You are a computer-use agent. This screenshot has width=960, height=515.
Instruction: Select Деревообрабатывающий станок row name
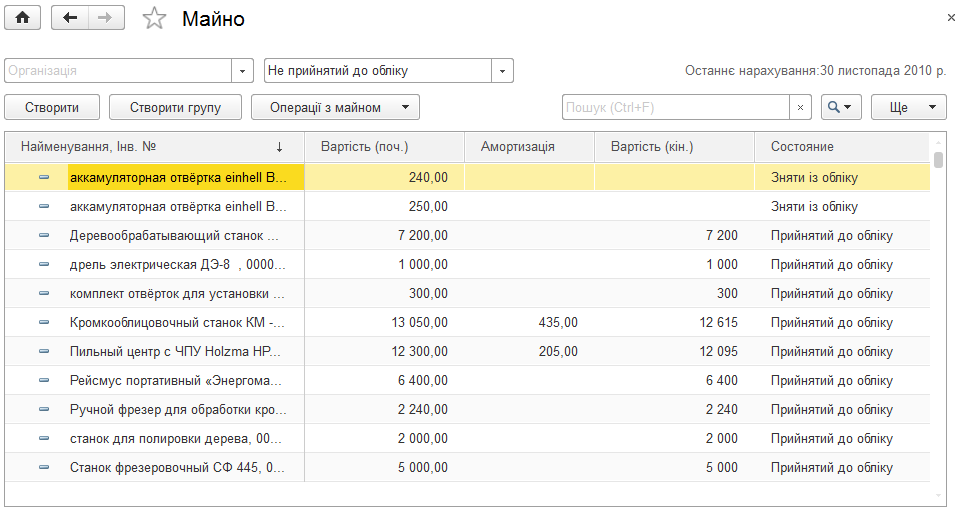pos(174,236)
